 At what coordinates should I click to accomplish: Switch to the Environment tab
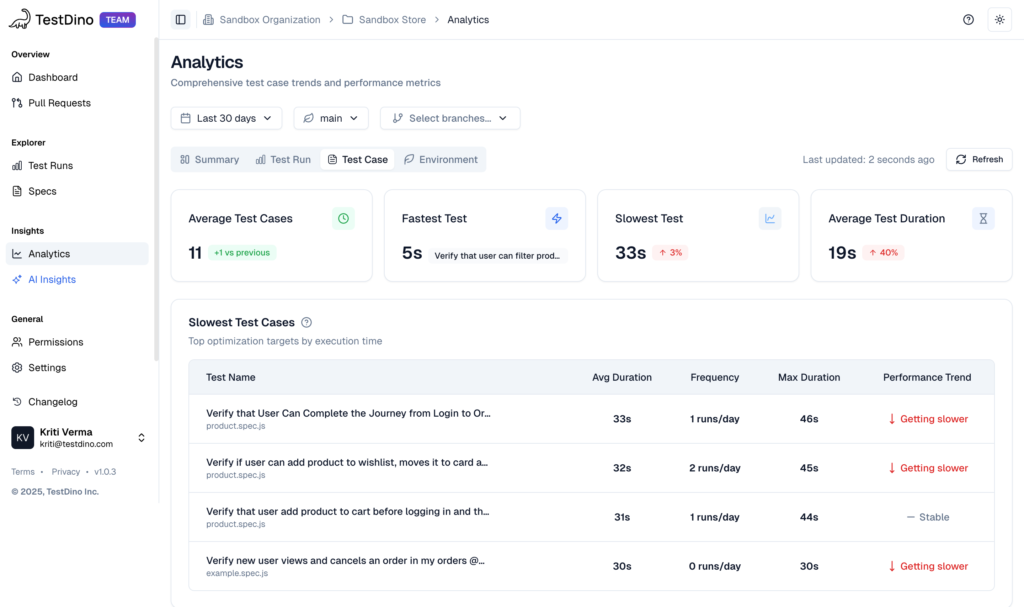440,160
